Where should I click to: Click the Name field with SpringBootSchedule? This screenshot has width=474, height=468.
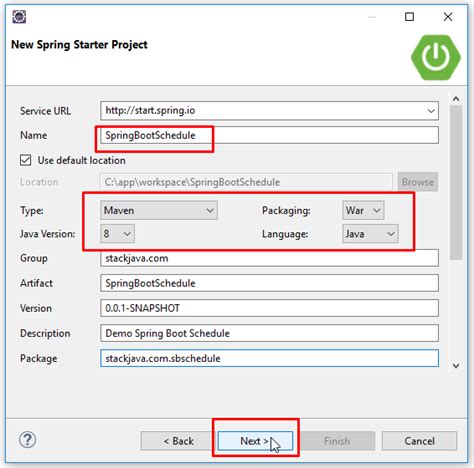269,135
